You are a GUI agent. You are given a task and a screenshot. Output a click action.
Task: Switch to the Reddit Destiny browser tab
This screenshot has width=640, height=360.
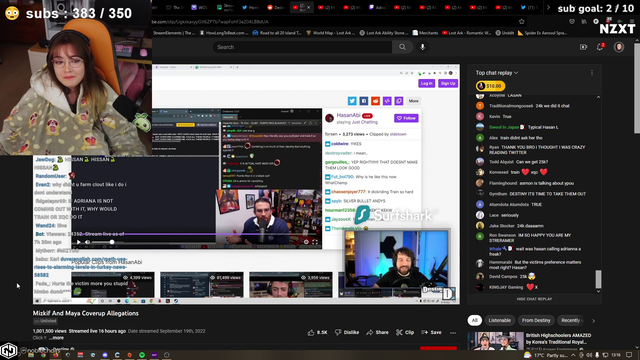point(276,7)
